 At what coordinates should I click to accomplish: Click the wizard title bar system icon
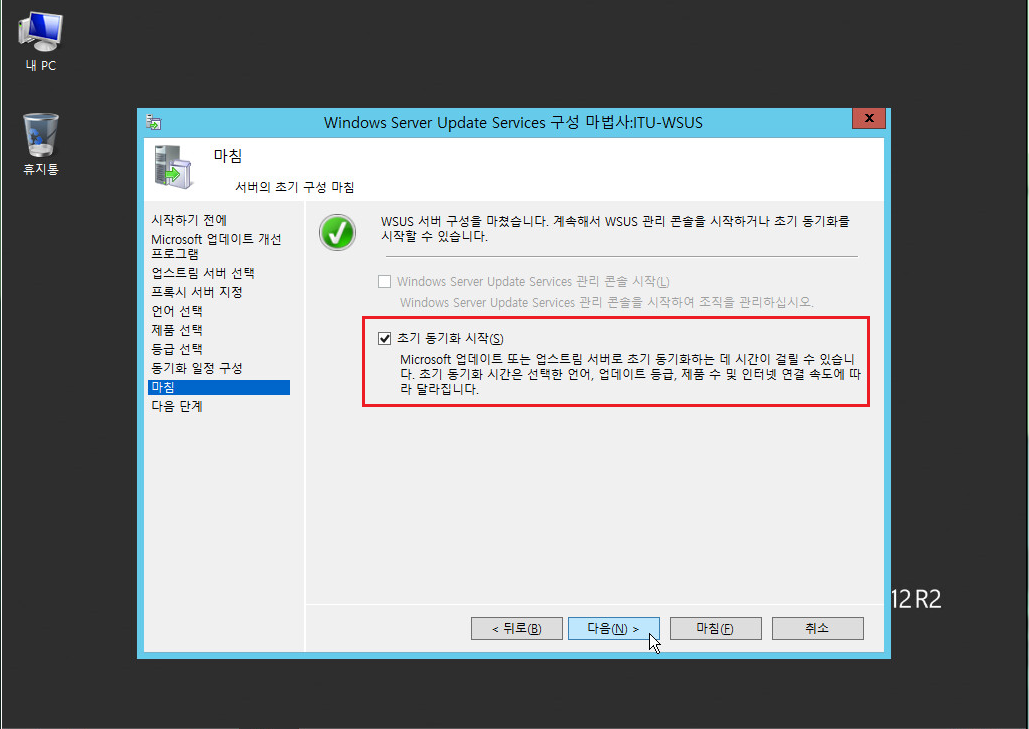click(x=153, y=122)
